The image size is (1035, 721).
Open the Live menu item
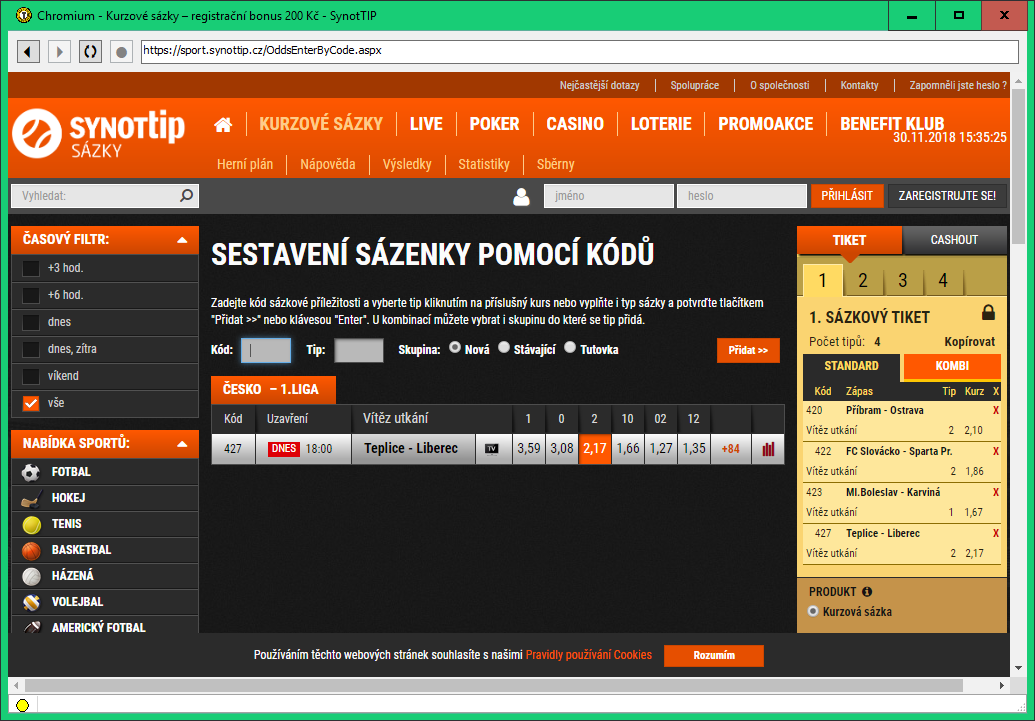pos(426,124)
